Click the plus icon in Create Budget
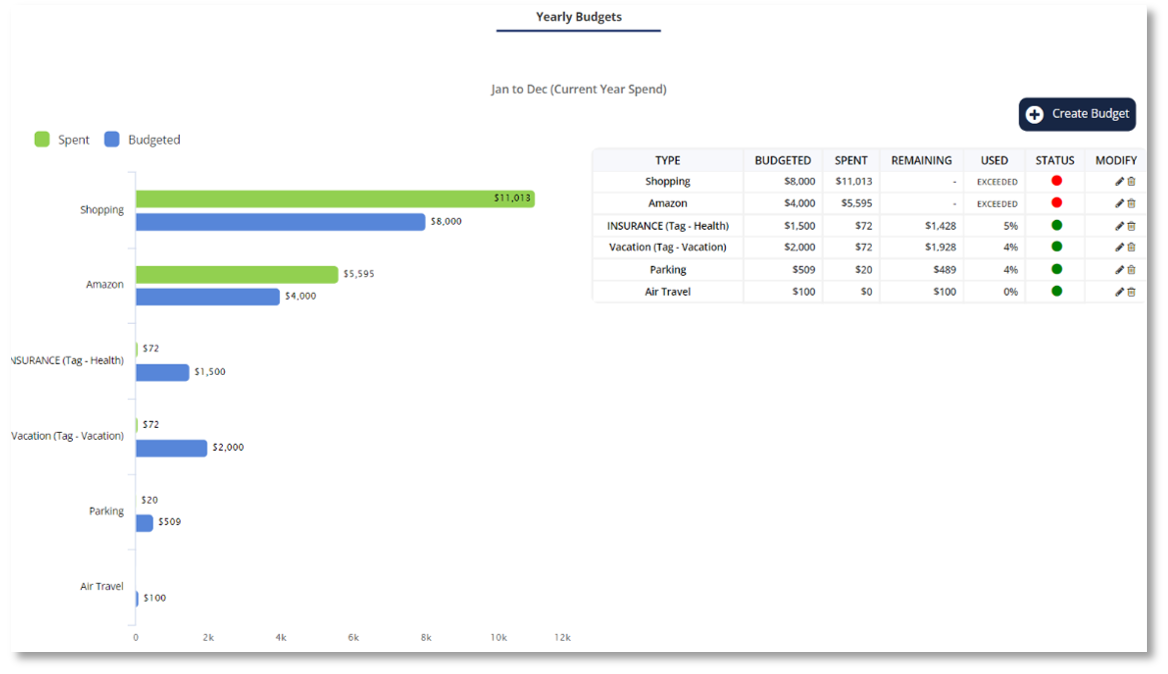 pos(1035,114)
